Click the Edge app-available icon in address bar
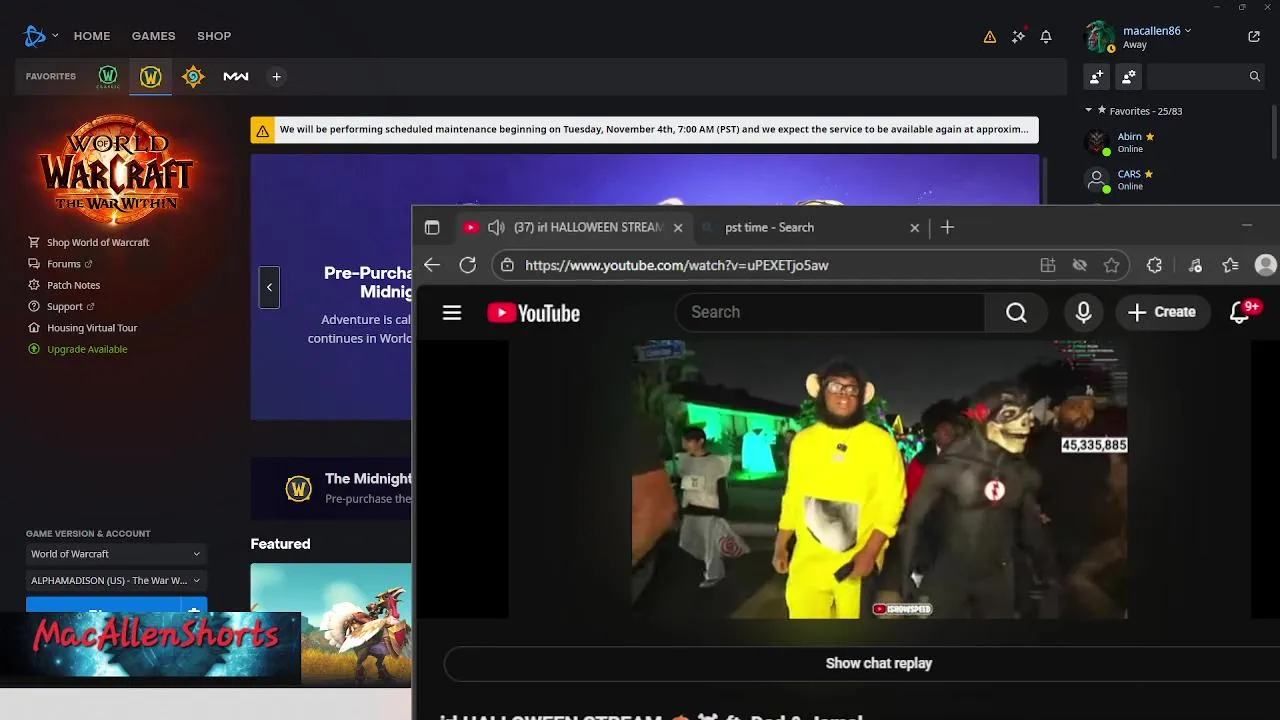The image size is (1280, 720). pos(1048,265)
